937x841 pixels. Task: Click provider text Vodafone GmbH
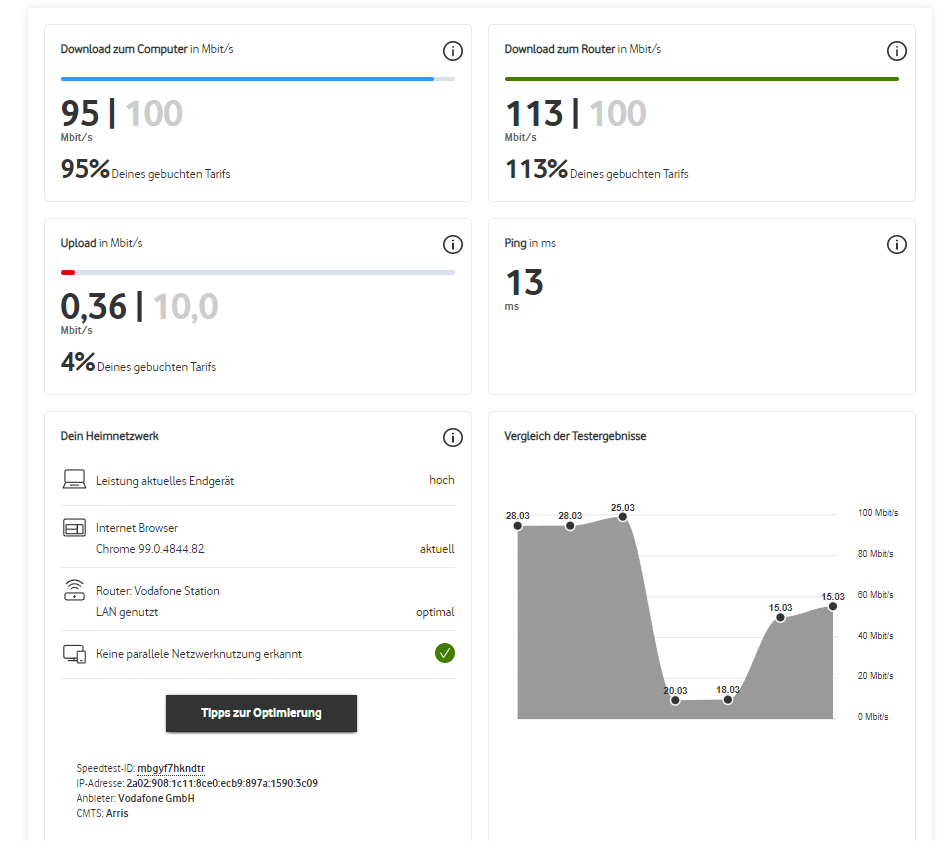tap(156, 798)
